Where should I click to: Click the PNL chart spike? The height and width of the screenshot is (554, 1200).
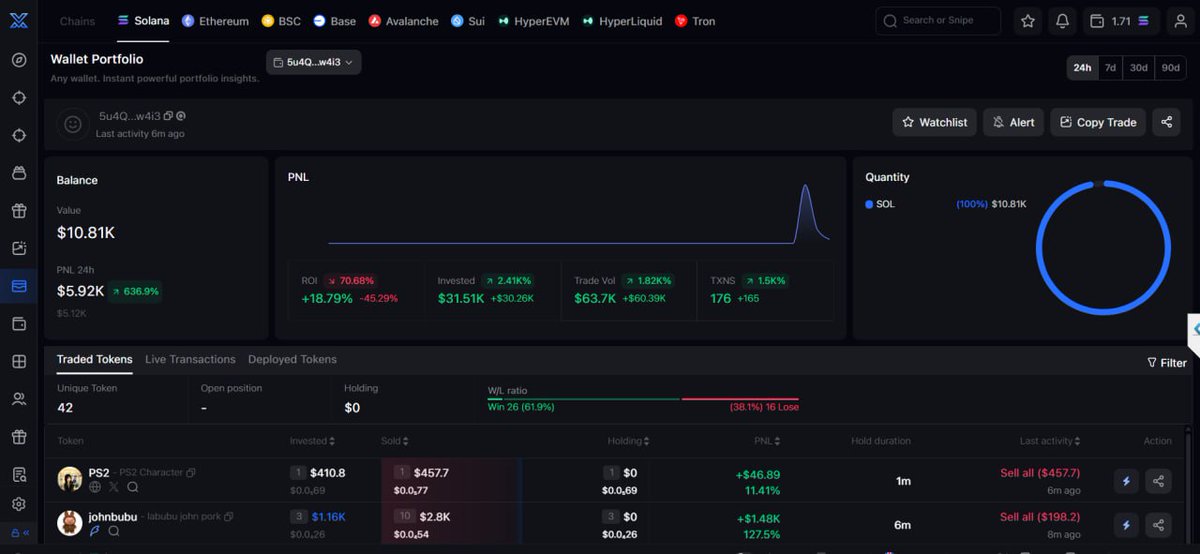[x=805, y=213]
